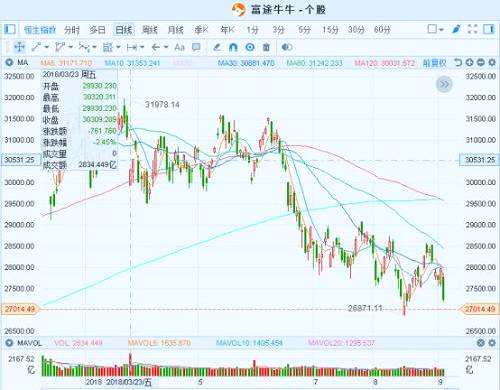Toggle the contrast display mode icon
500x390 pixels.
(x=287, y=47)
